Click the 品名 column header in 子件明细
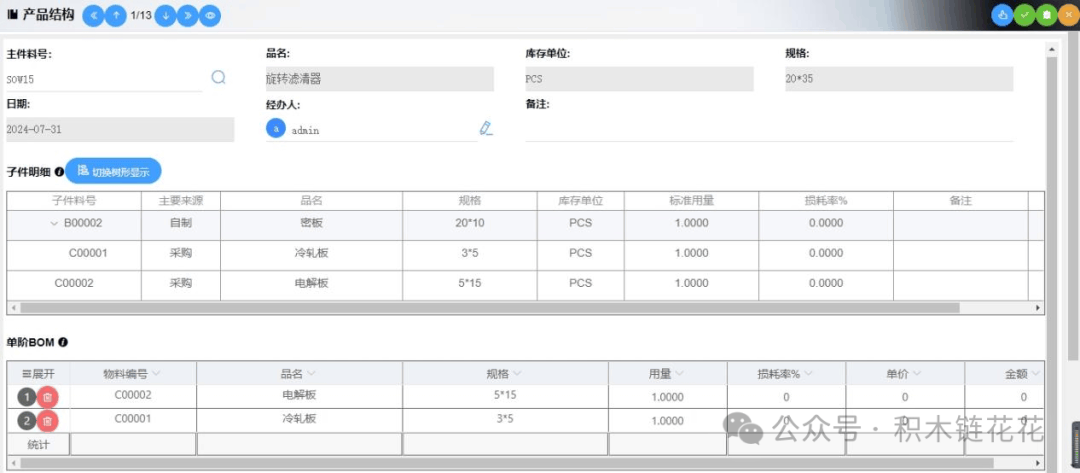 coord(311,201)
